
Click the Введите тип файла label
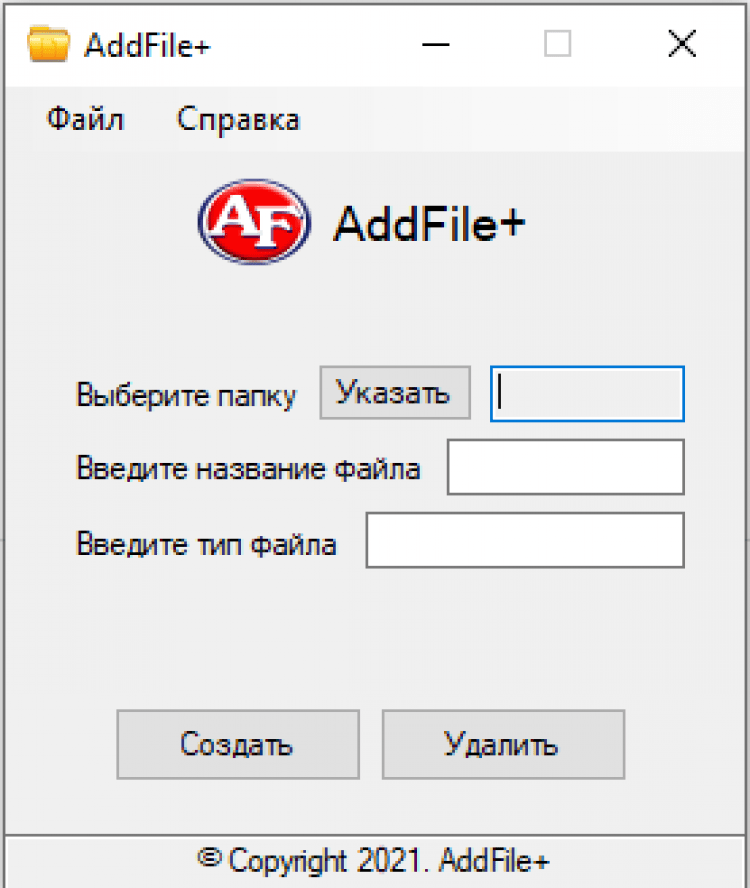[x=206, y=544]
